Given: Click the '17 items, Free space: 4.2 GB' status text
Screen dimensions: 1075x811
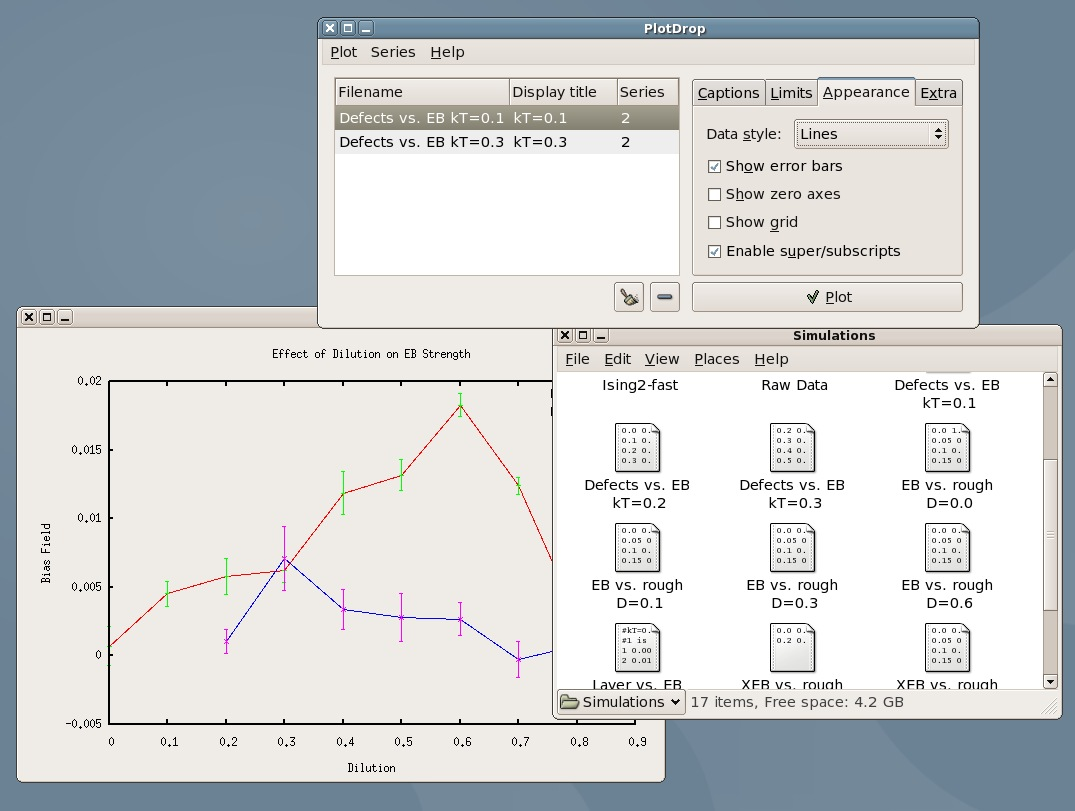Looking at the screenshot, I should point(797,702).
